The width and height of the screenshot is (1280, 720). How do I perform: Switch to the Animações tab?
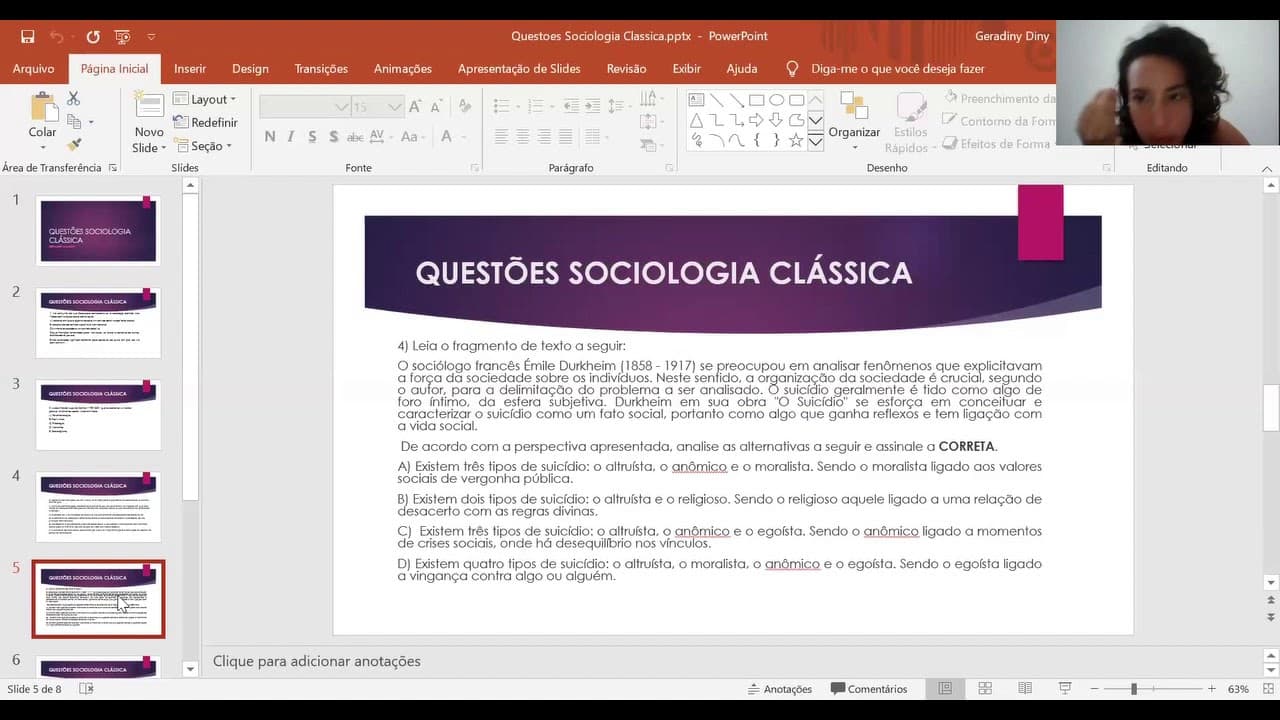(x=403, y=69)
